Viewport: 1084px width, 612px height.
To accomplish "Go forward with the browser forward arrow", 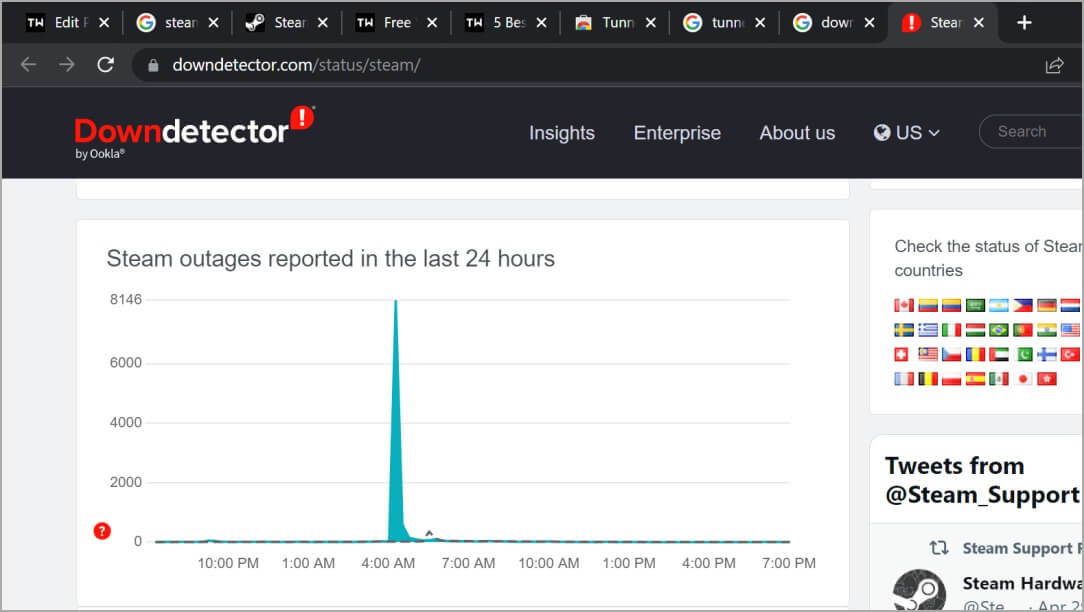I will [66, 65].
